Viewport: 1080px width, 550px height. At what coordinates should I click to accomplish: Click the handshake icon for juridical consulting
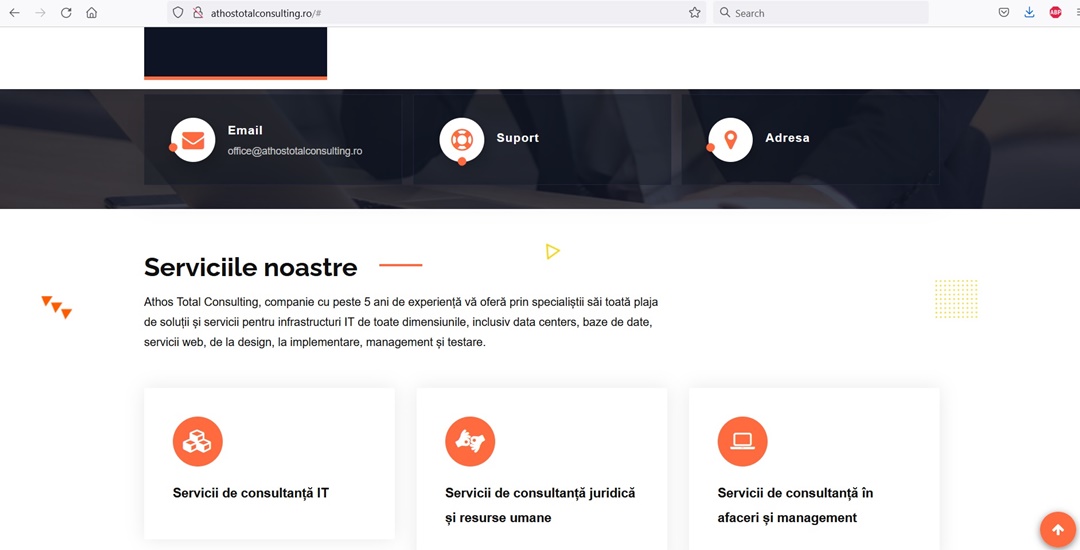pyautogui.click(x=470, y=441)
